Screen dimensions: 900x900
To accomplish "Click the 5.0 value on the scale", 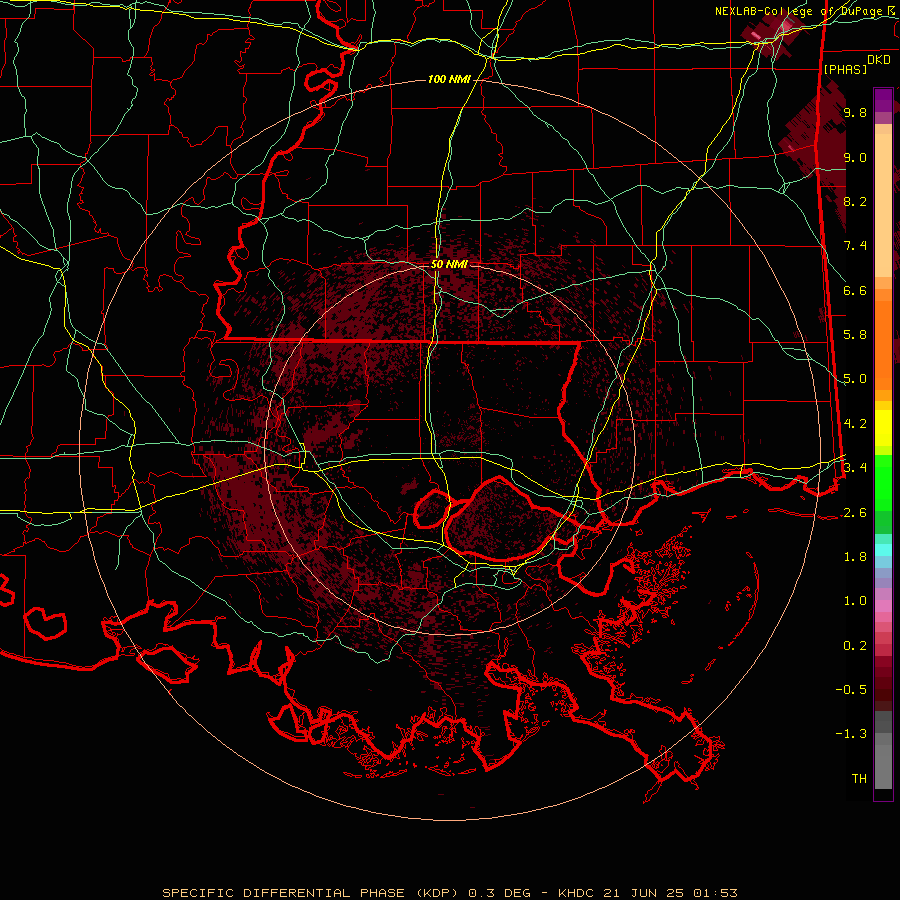I will (x=855, y=379).
